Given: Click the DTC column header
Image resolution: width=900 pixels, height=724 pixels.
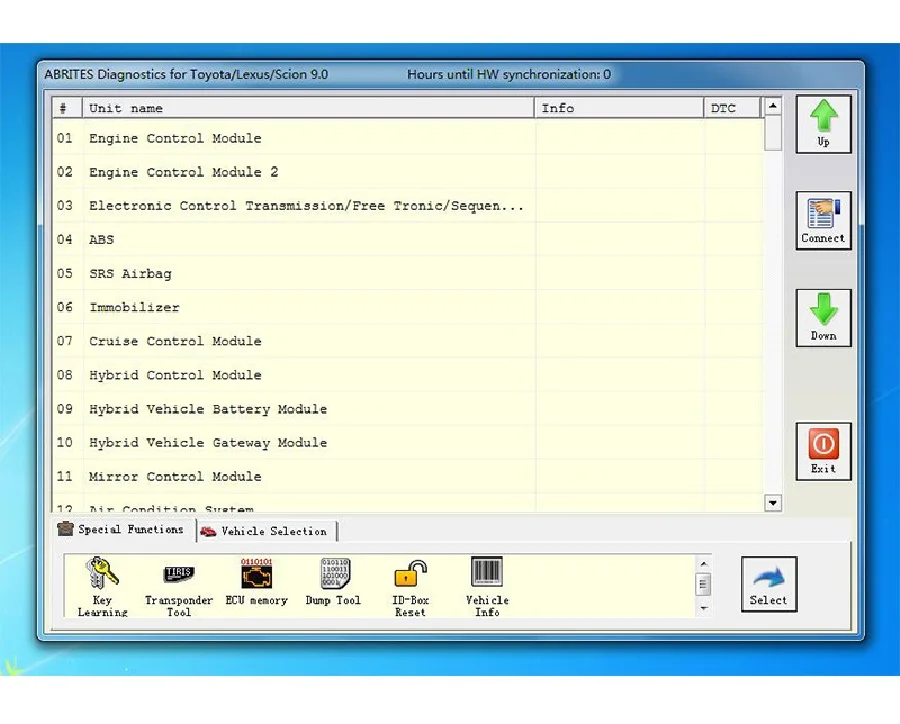Looking at the screenshot, I should 732,108.
